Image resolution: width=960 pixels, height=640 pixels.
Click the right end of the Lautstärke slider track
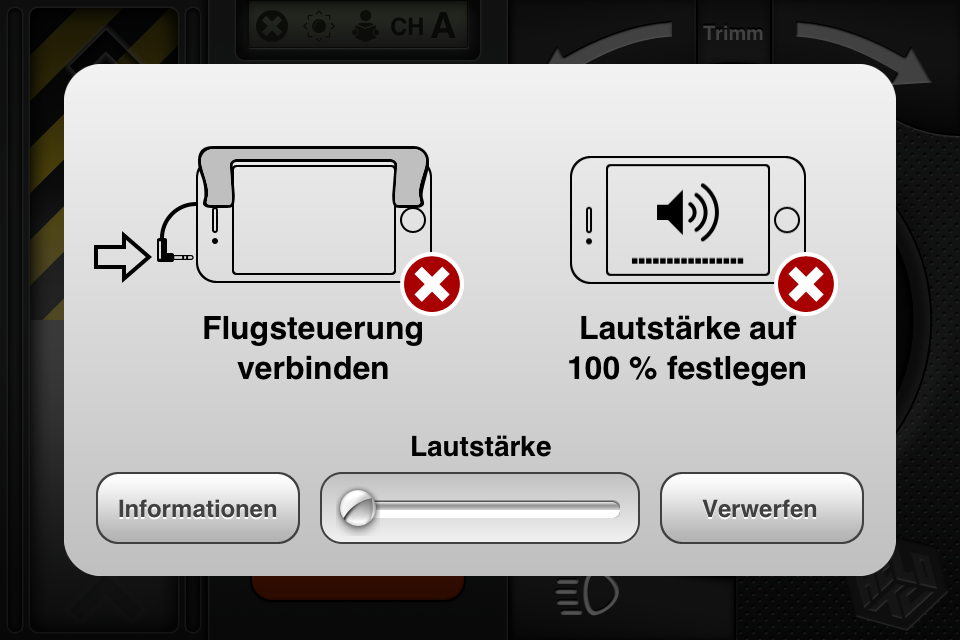[x=612, y=508]
